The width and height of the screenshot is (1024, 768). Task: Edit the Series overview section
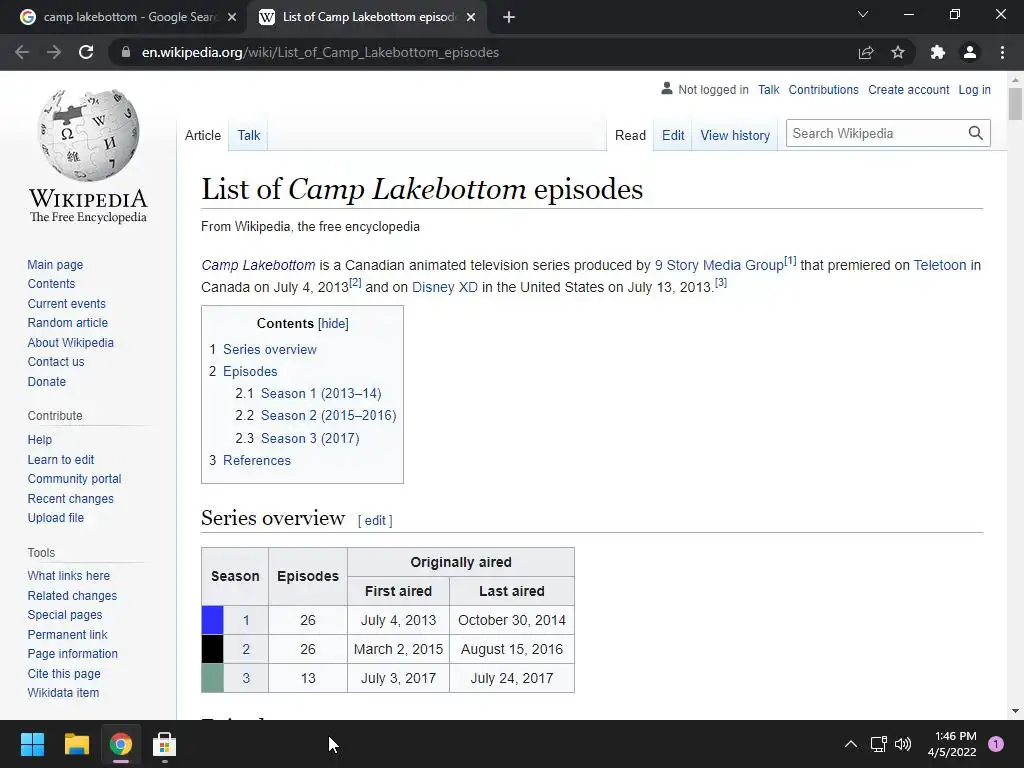point(375,520)
